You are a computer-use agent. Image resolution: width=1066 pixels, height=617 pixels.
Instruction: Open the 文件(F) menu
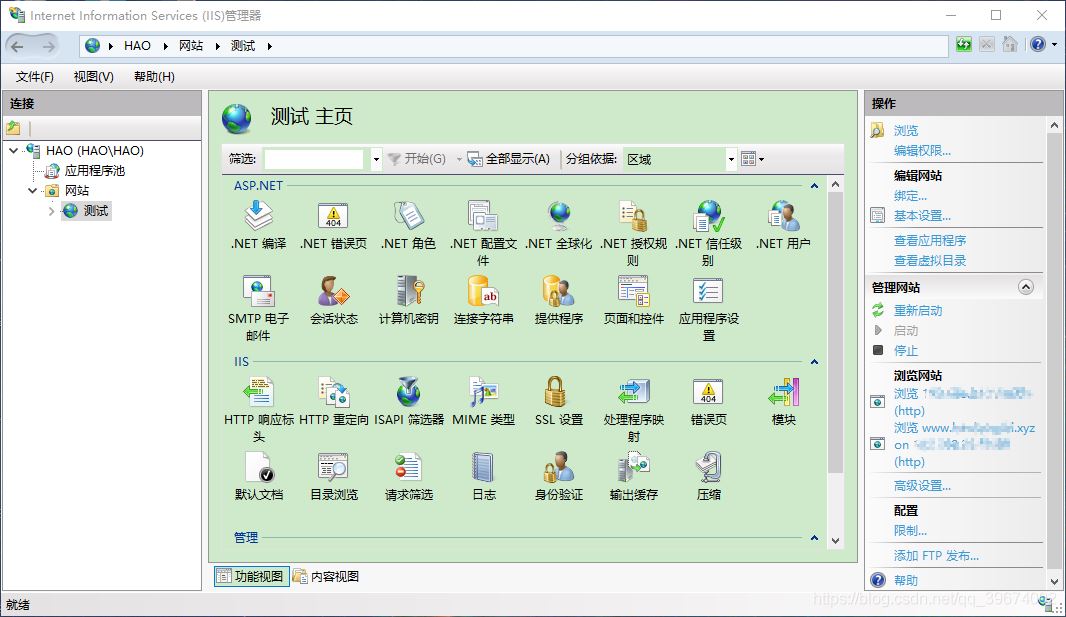pos(35,77)
